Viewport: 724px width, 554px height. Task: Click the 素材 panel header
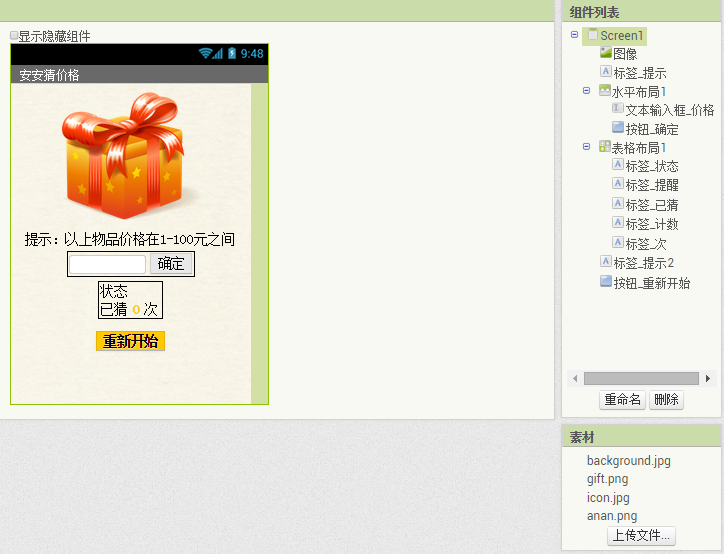coord(641,437)
